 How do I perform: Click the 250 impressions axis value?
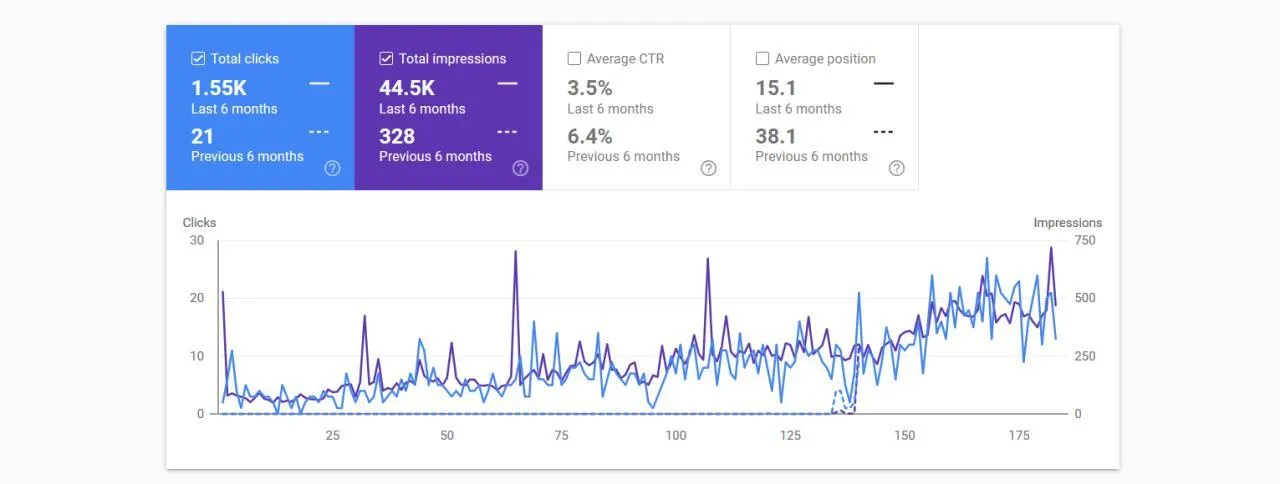tap(1085, 356)
